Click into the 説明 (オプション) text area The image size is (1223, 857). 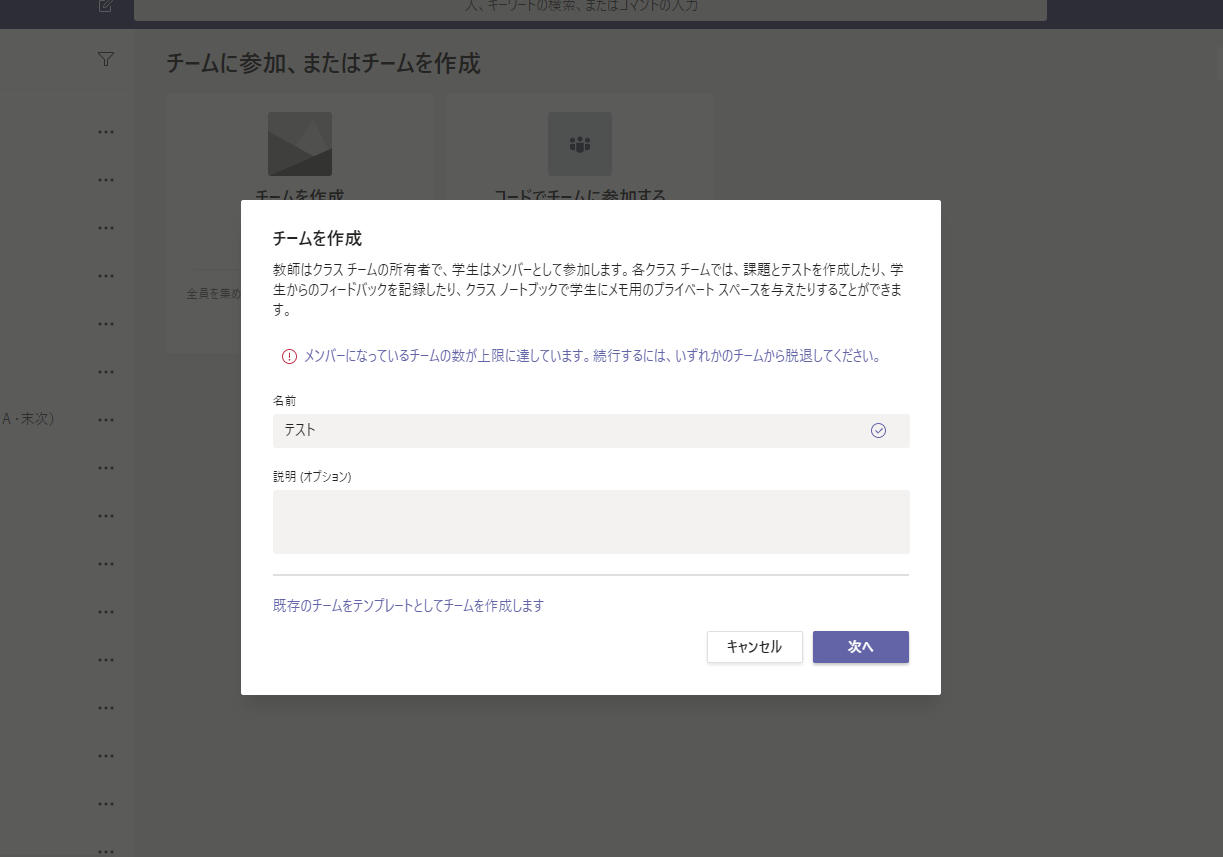pos(591,522)
